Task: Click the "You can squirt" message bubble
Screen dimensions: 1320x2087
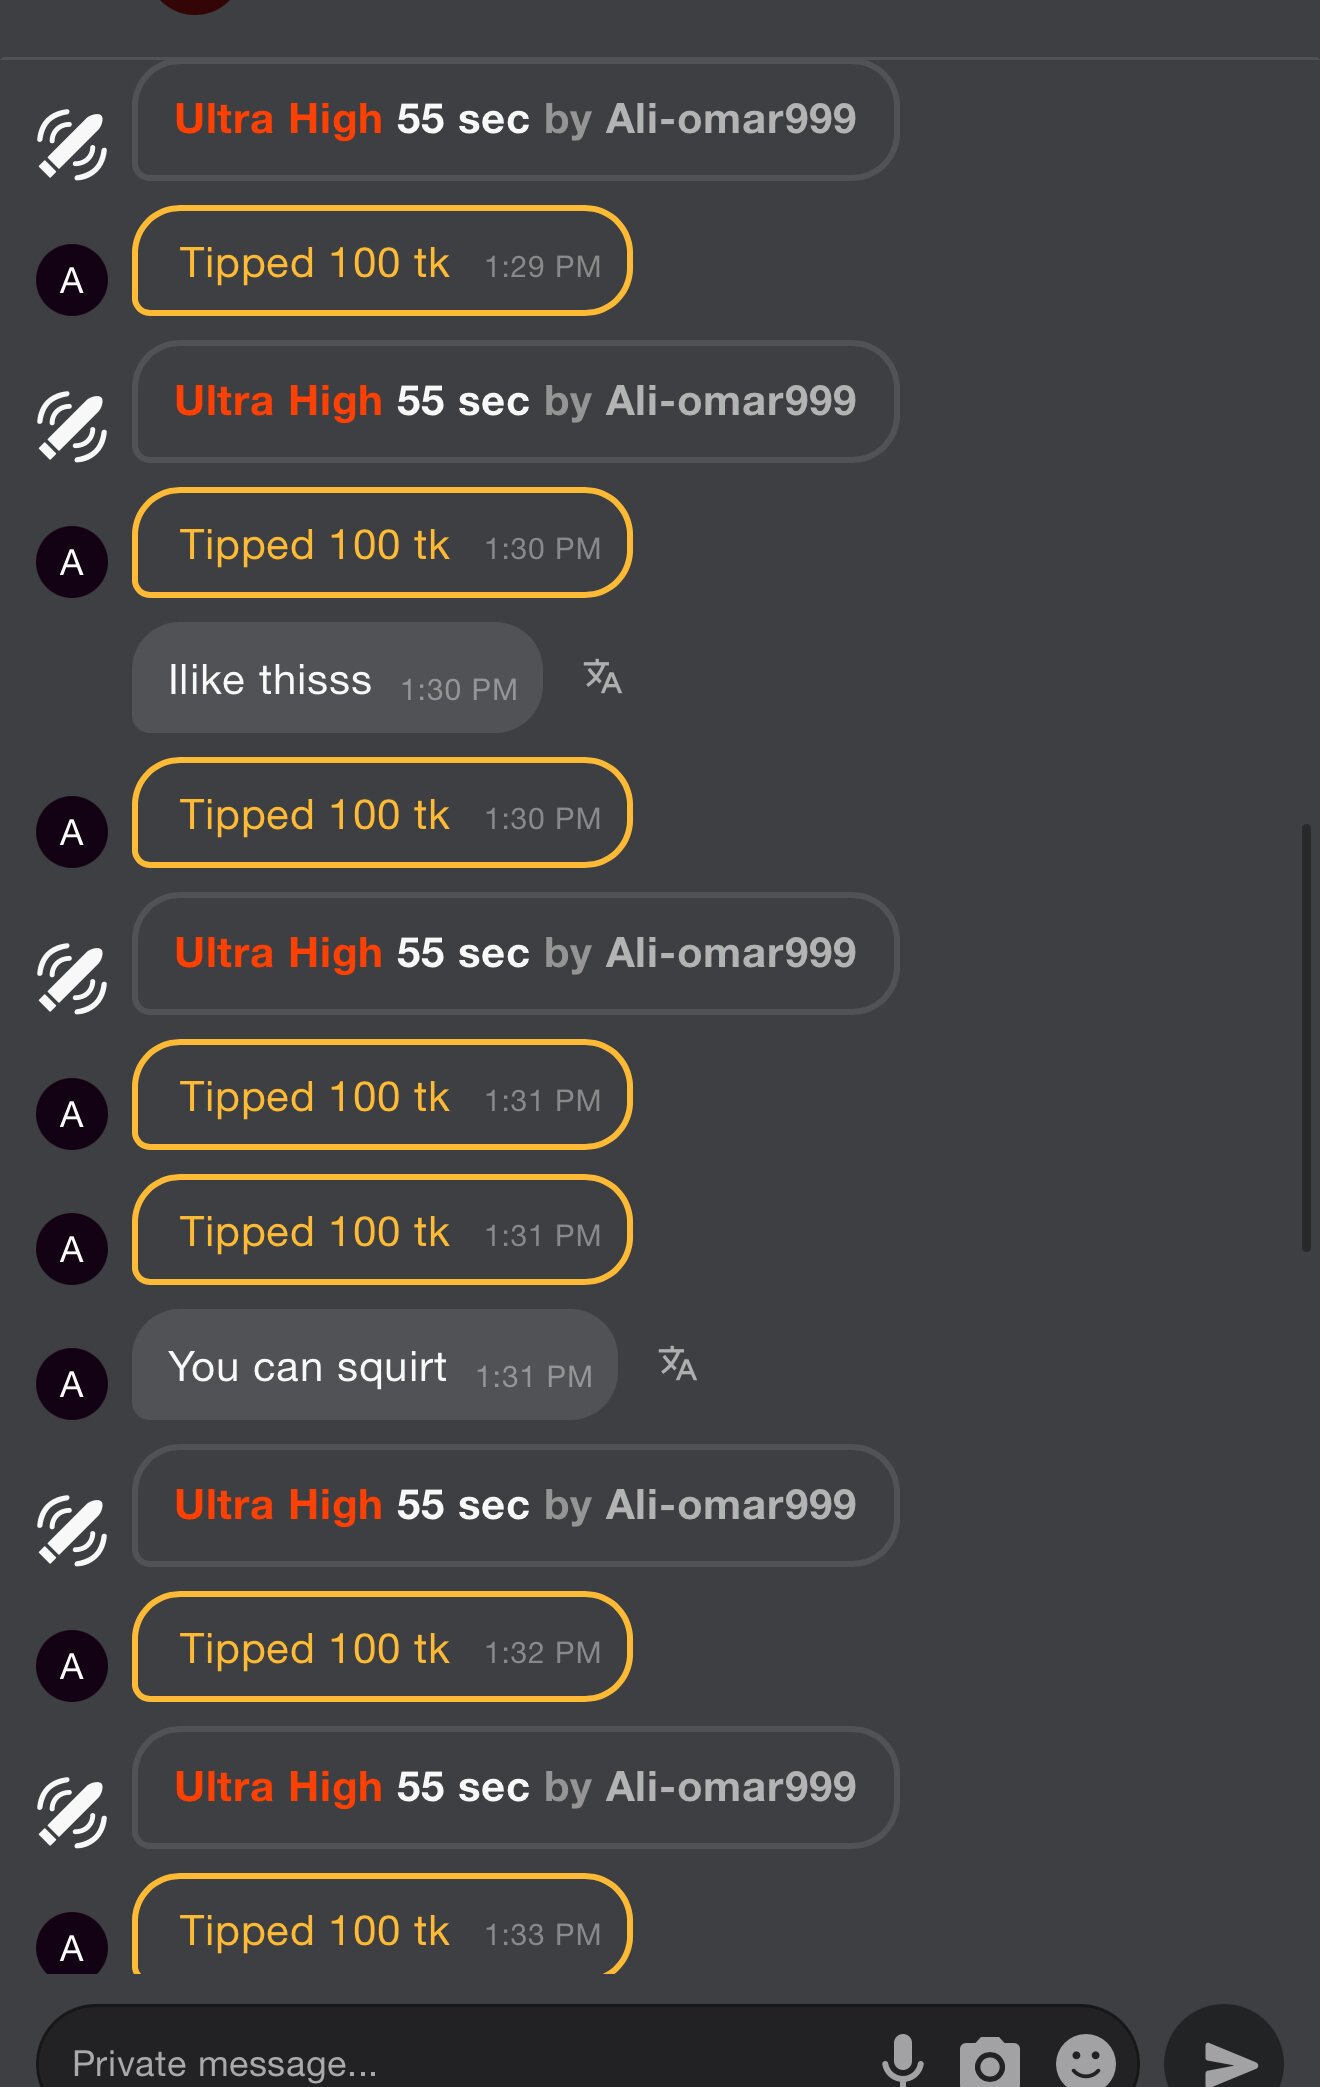Action: [x=374, y=1366]
